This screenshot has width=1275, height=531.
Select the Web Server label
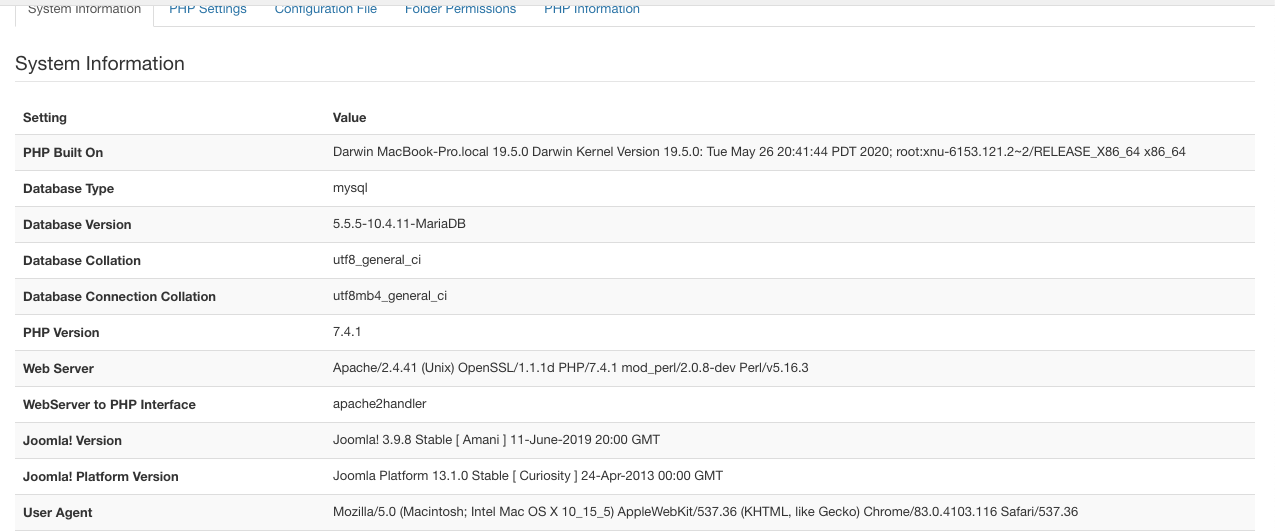pos(58,369)
